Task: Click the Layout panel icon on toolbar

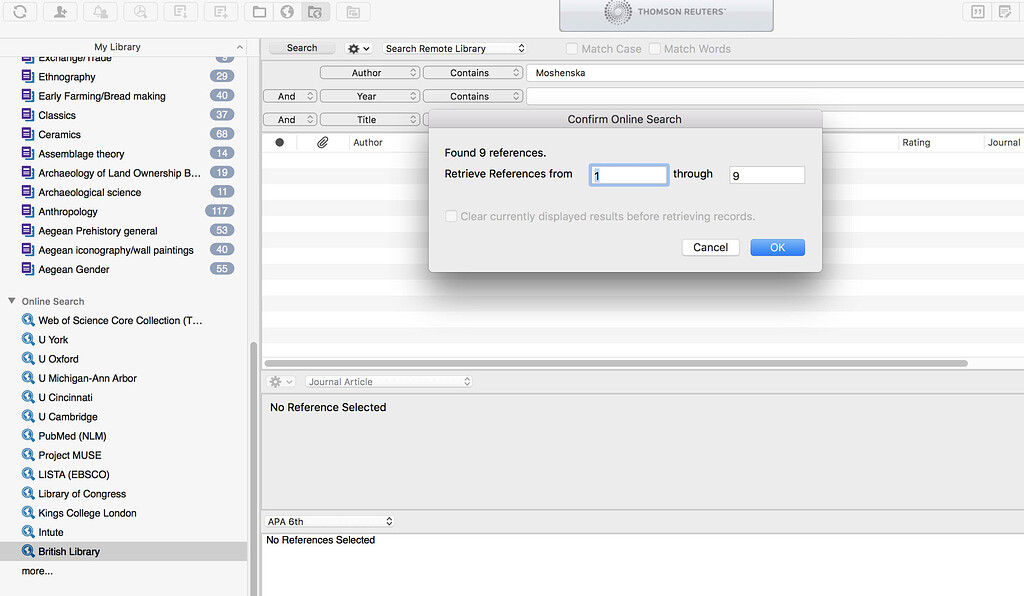Action: click(352, 11)
